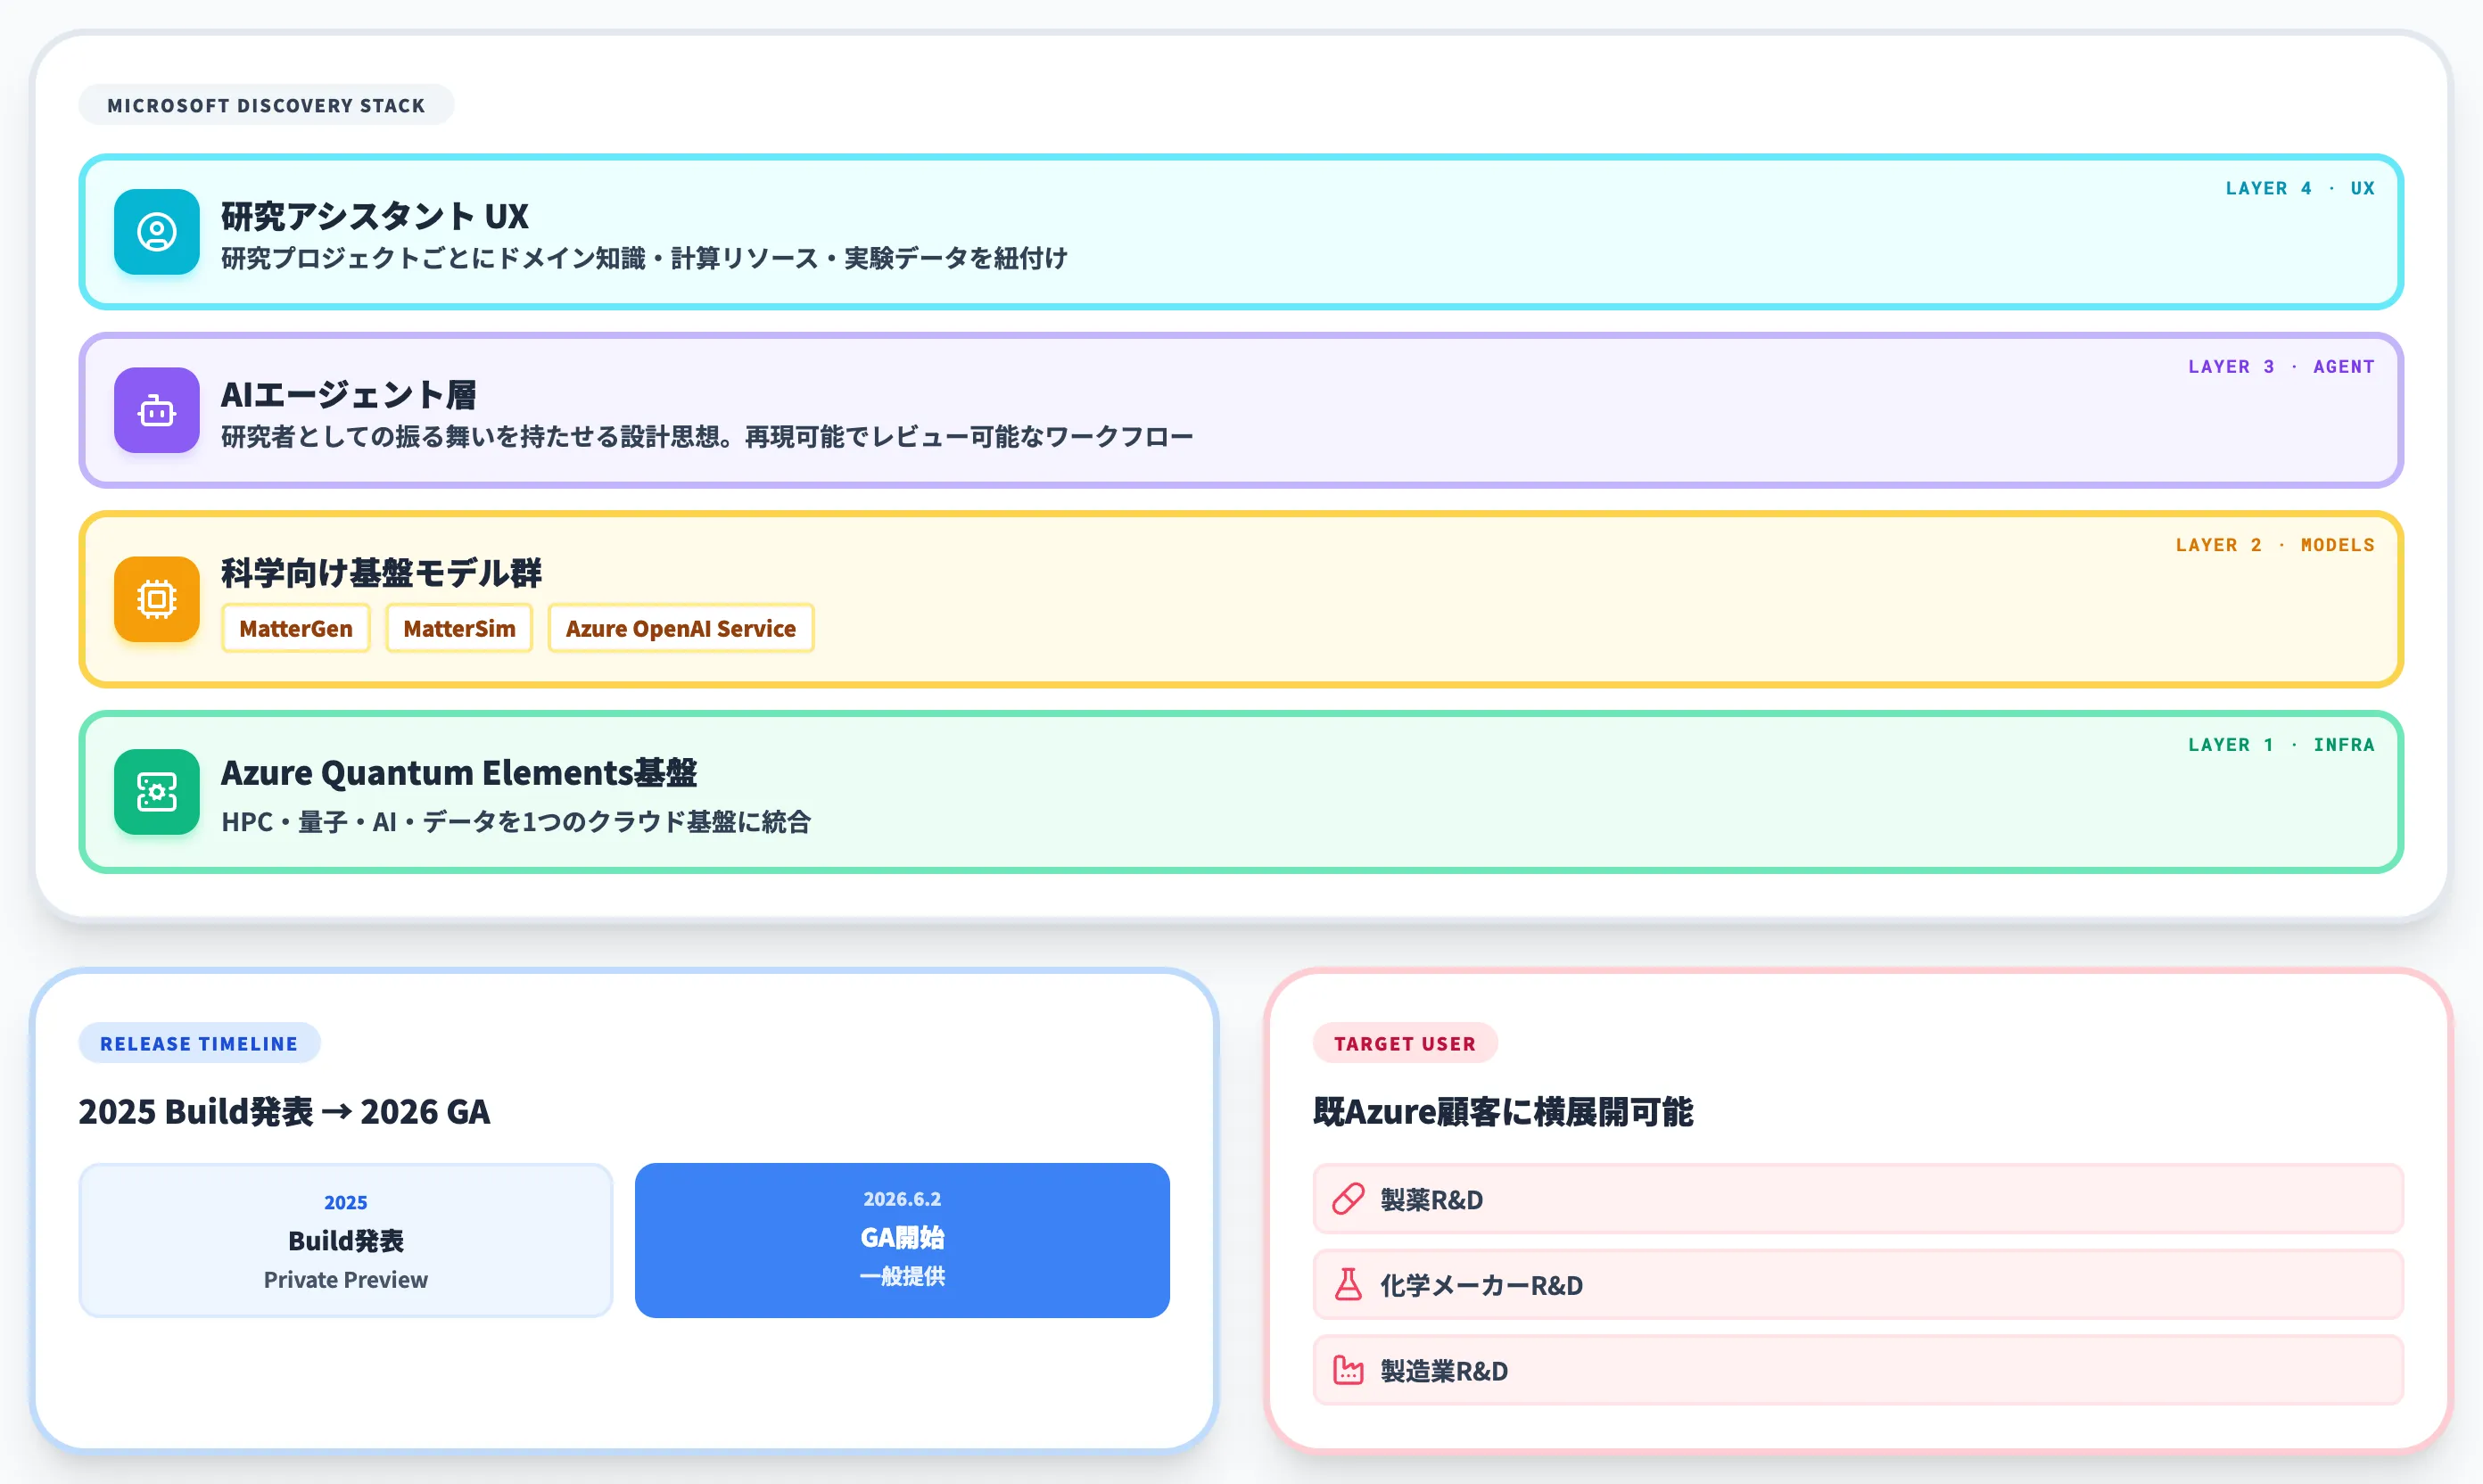Image resolution: width=2483 pixels, height=1484 pixels.
Task: Click the LAYER 3 · AGENT label
Action: (2281, 366)
